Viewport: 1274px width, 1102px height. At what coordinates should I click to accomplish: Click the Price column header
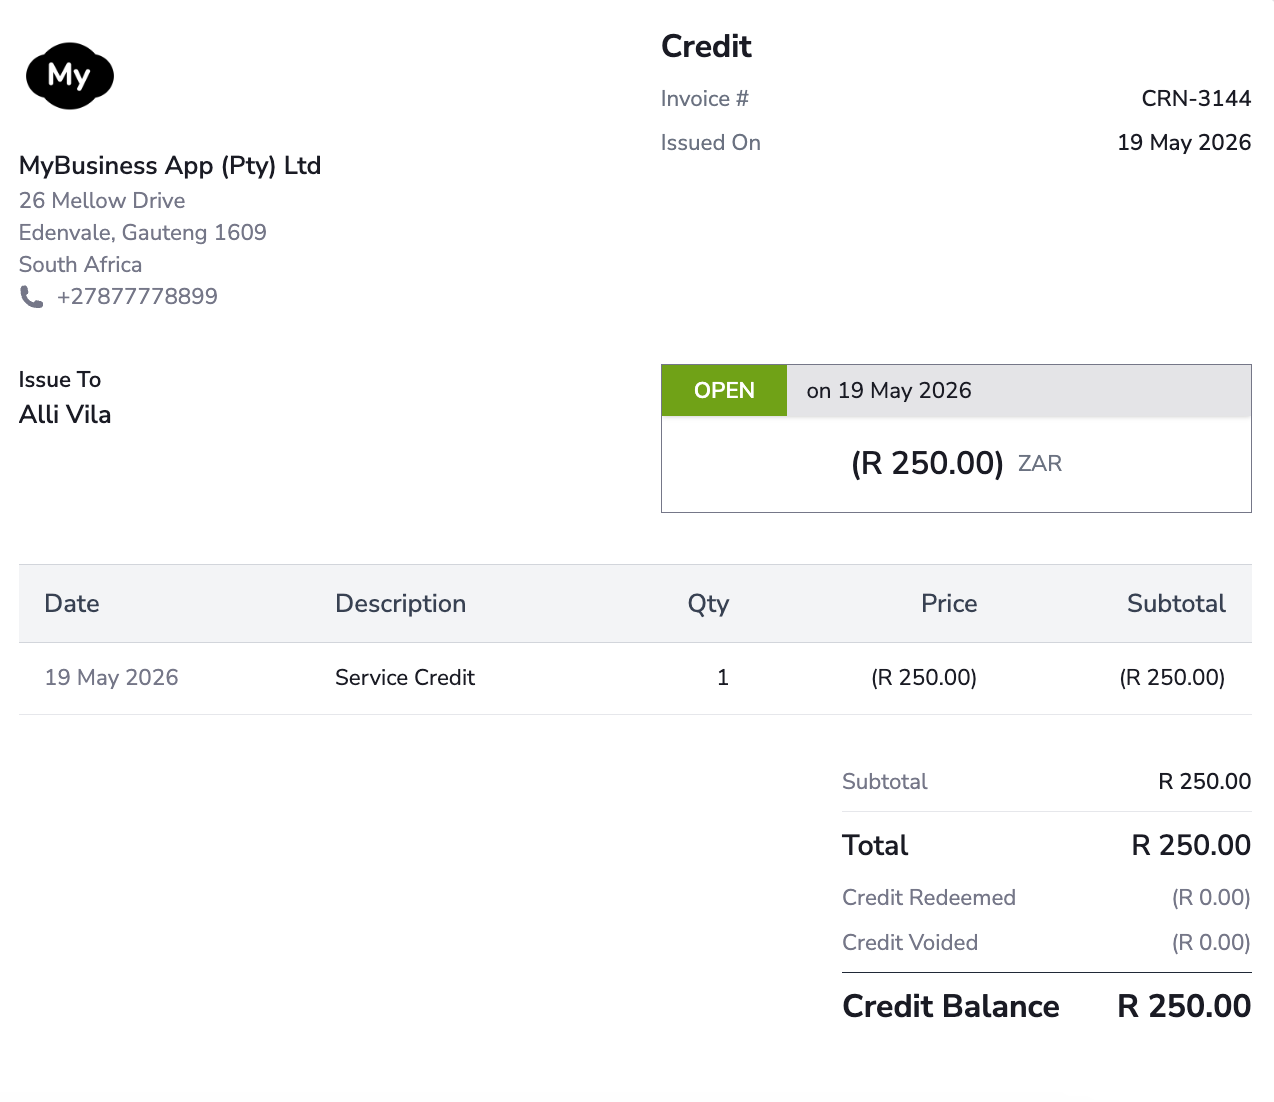[949, 603]
